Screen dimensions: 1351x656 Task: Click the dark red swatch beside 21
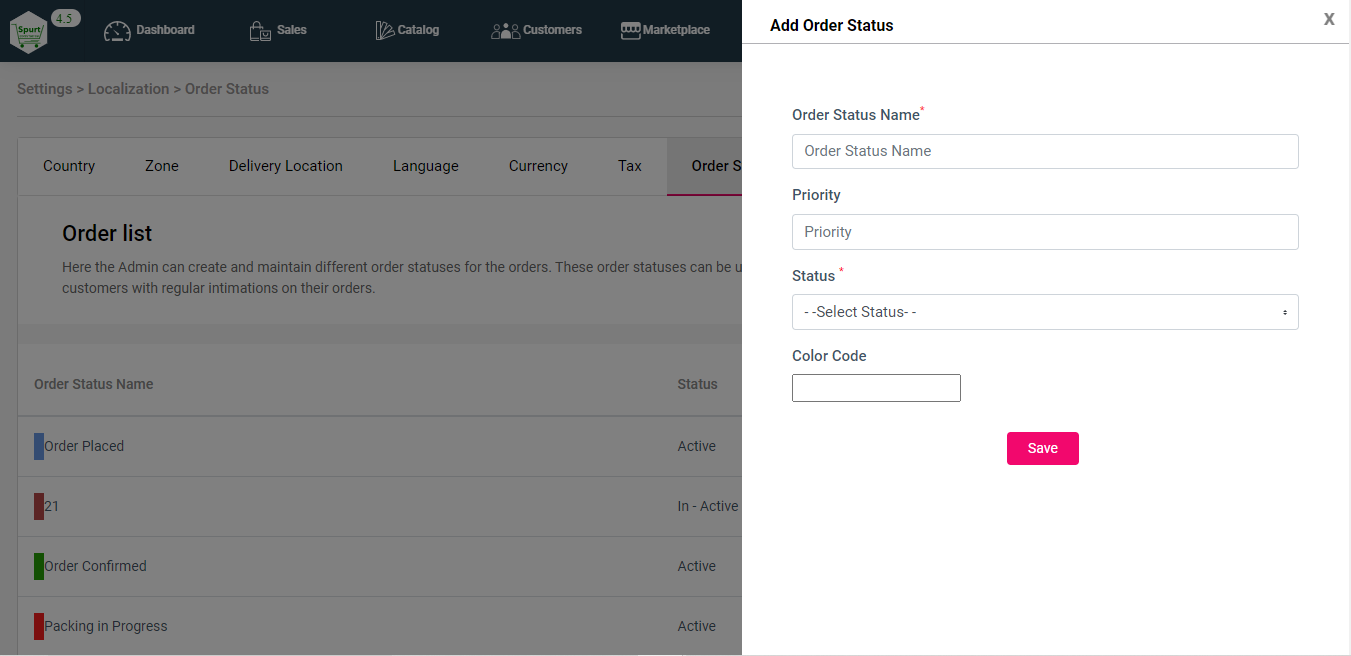[39, 506]
